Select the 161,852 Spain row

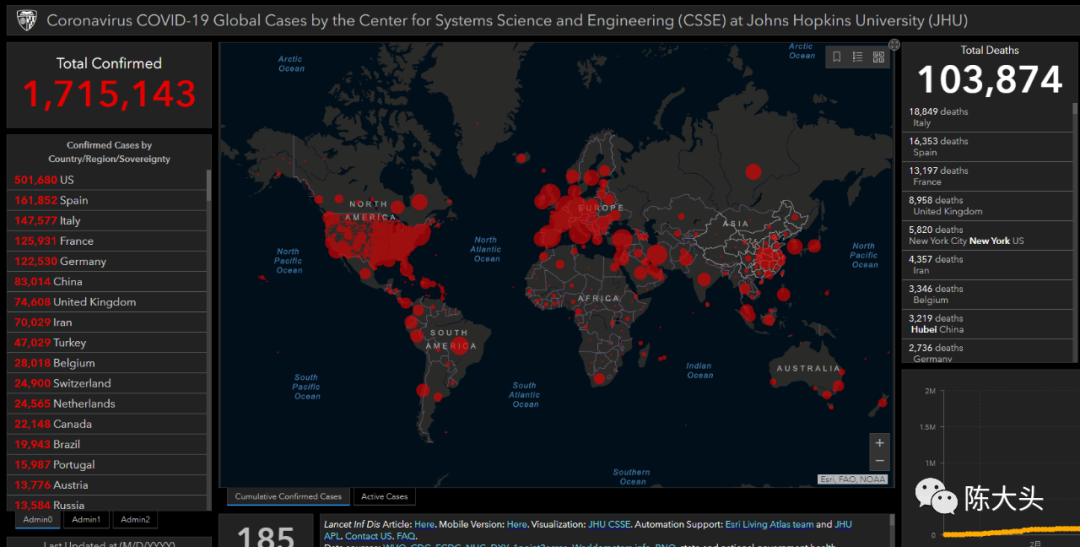[x=107, y=200]
